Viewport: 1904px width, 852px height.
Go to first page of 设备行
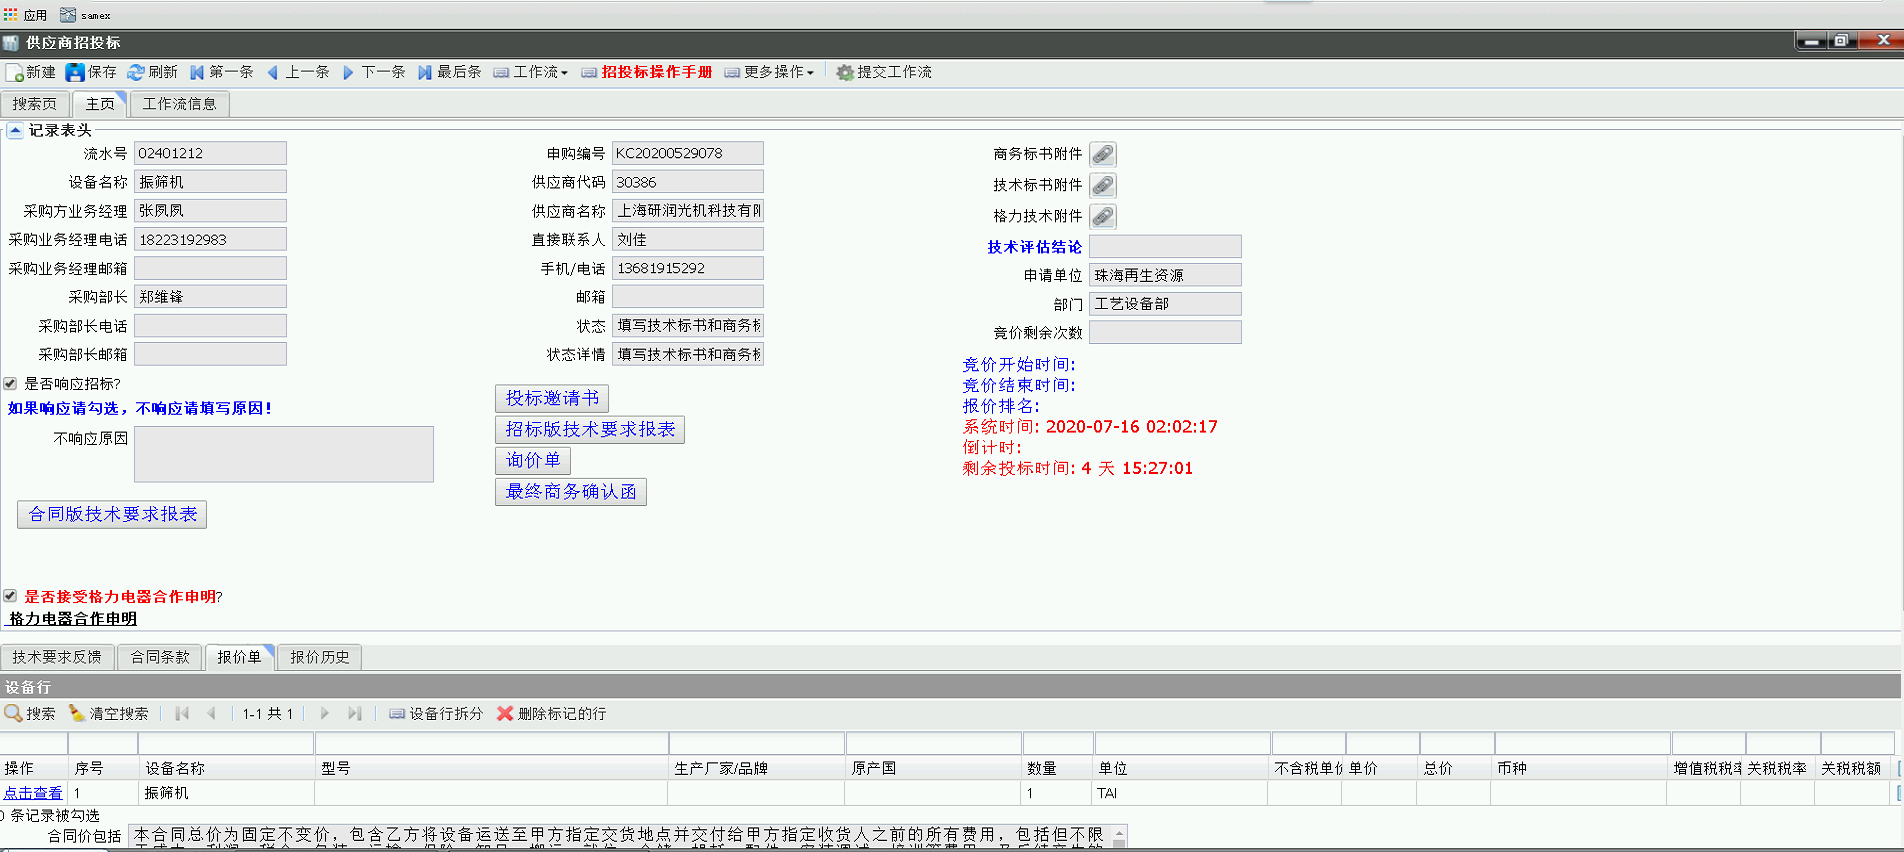tap(182, 714)
